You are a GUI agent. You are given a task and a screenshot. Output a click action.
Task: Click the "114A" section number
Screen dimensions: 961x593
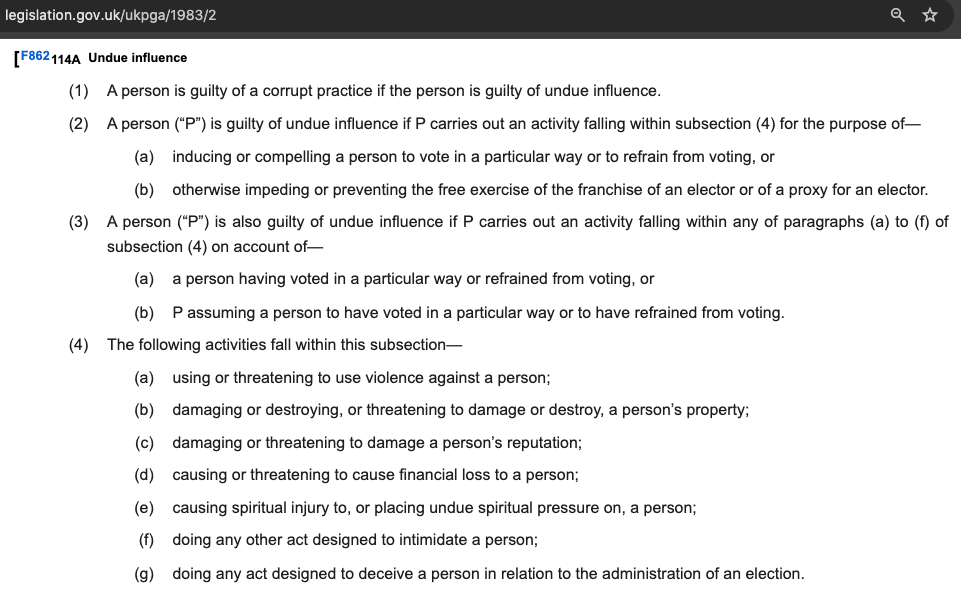click(65, 59)
